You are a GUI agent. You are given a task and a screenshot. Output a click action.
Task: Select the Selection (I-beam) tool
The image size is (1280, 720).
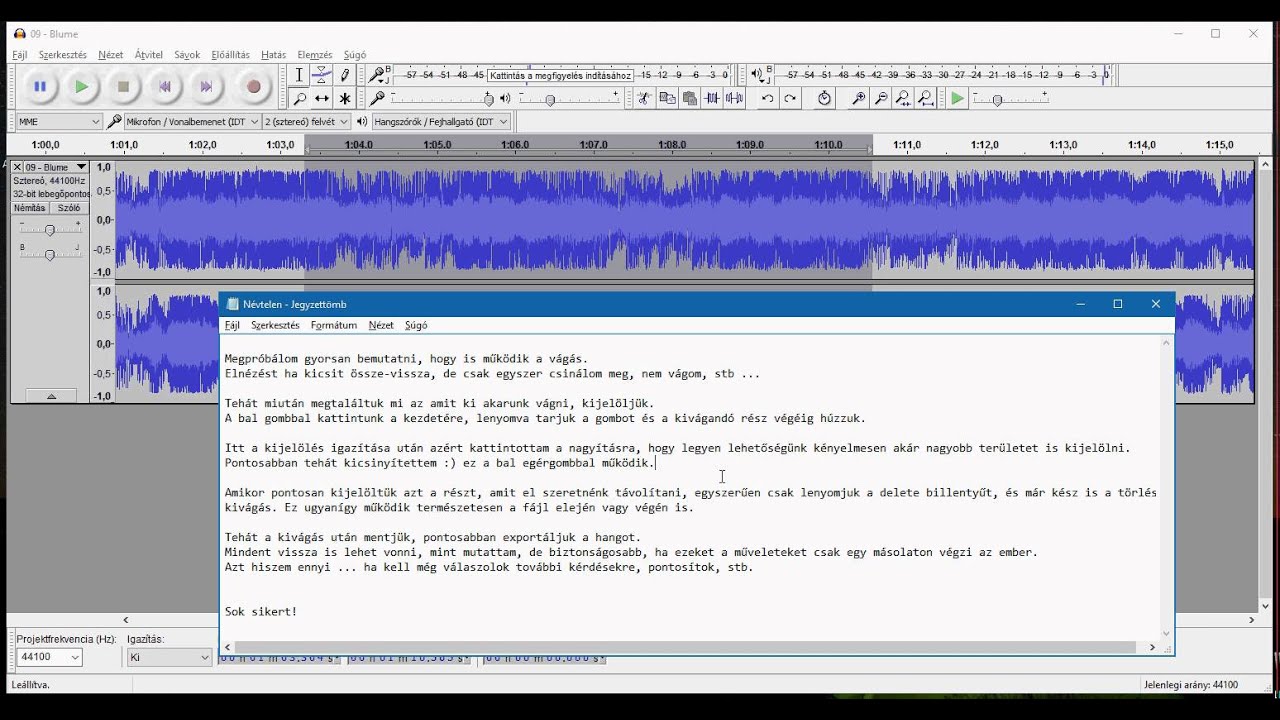point(299,75)
